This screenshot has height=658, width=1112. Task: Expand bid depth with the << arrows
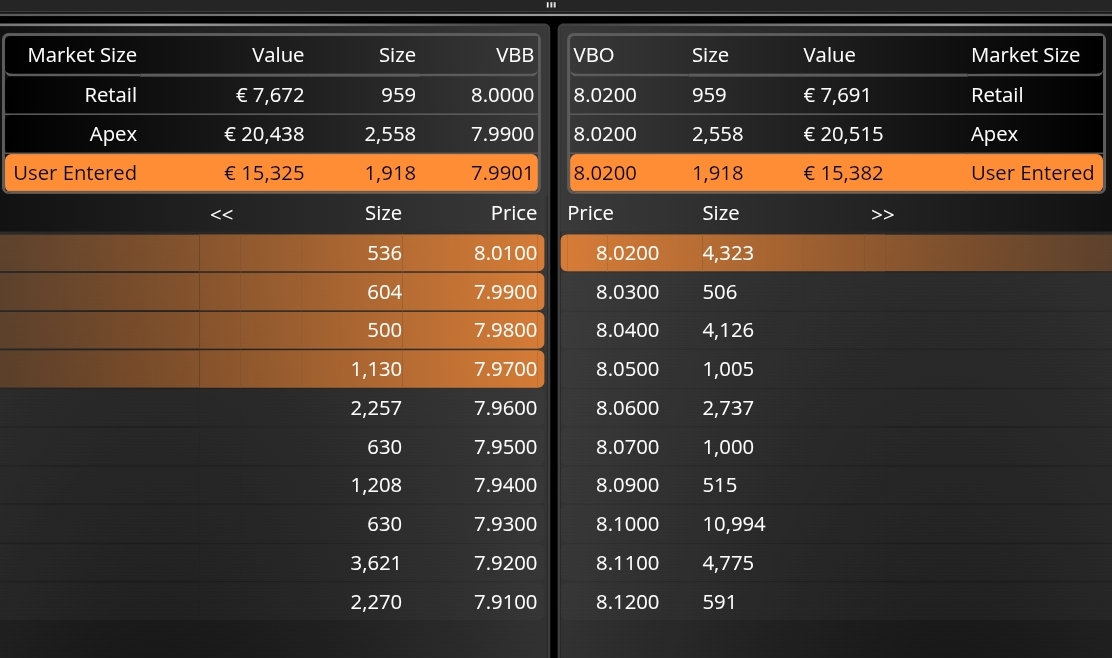point(222,214)
